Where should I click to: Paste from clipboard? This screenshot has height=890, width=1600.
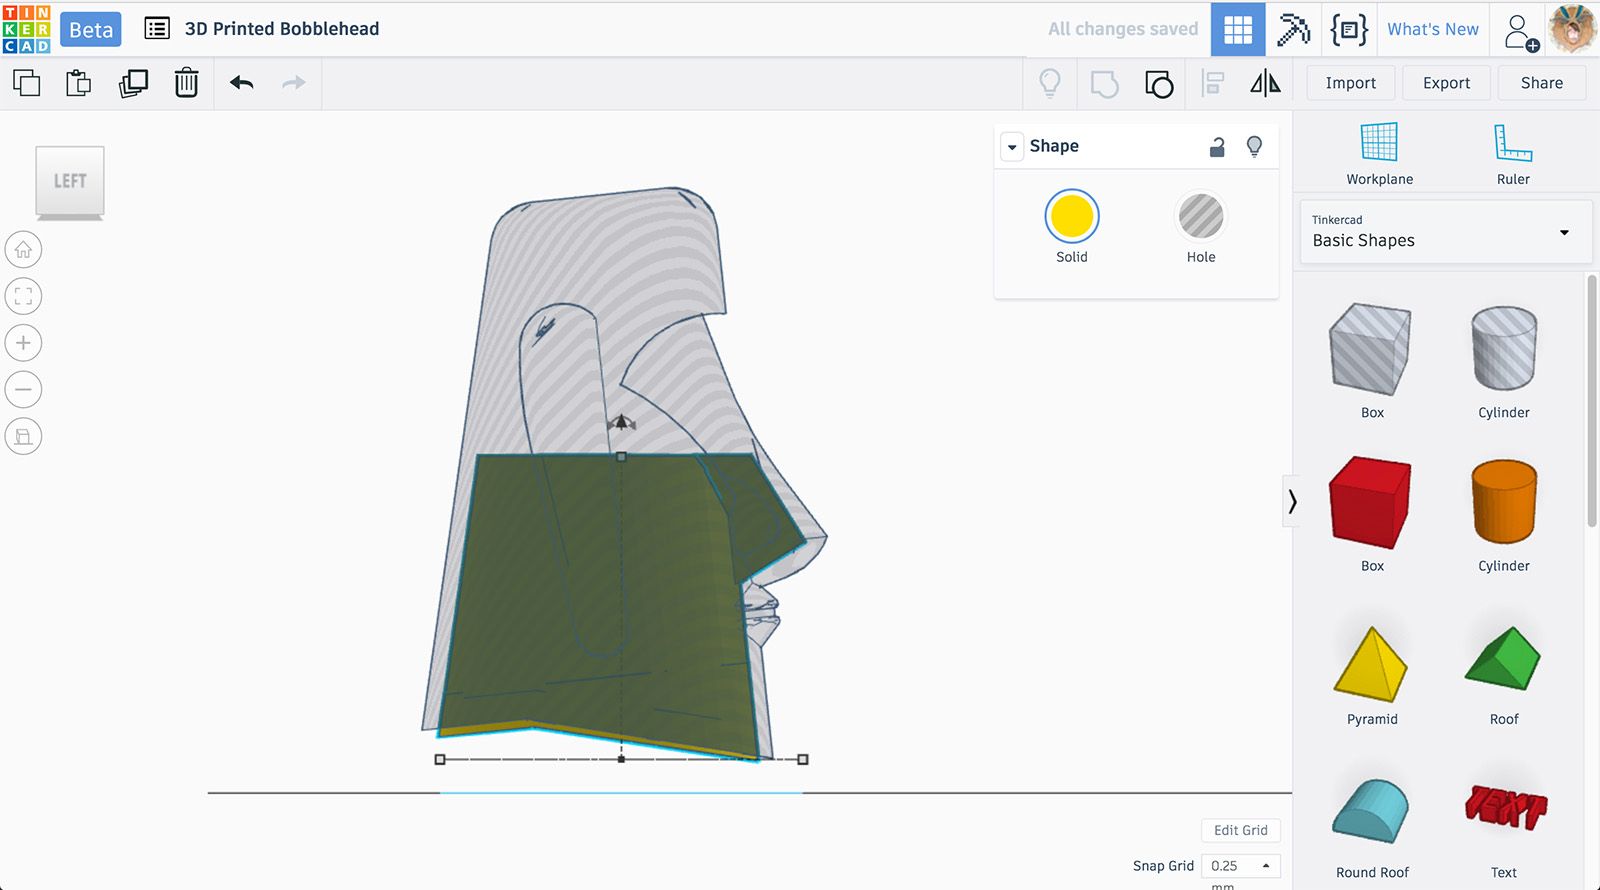coord(79,83)
